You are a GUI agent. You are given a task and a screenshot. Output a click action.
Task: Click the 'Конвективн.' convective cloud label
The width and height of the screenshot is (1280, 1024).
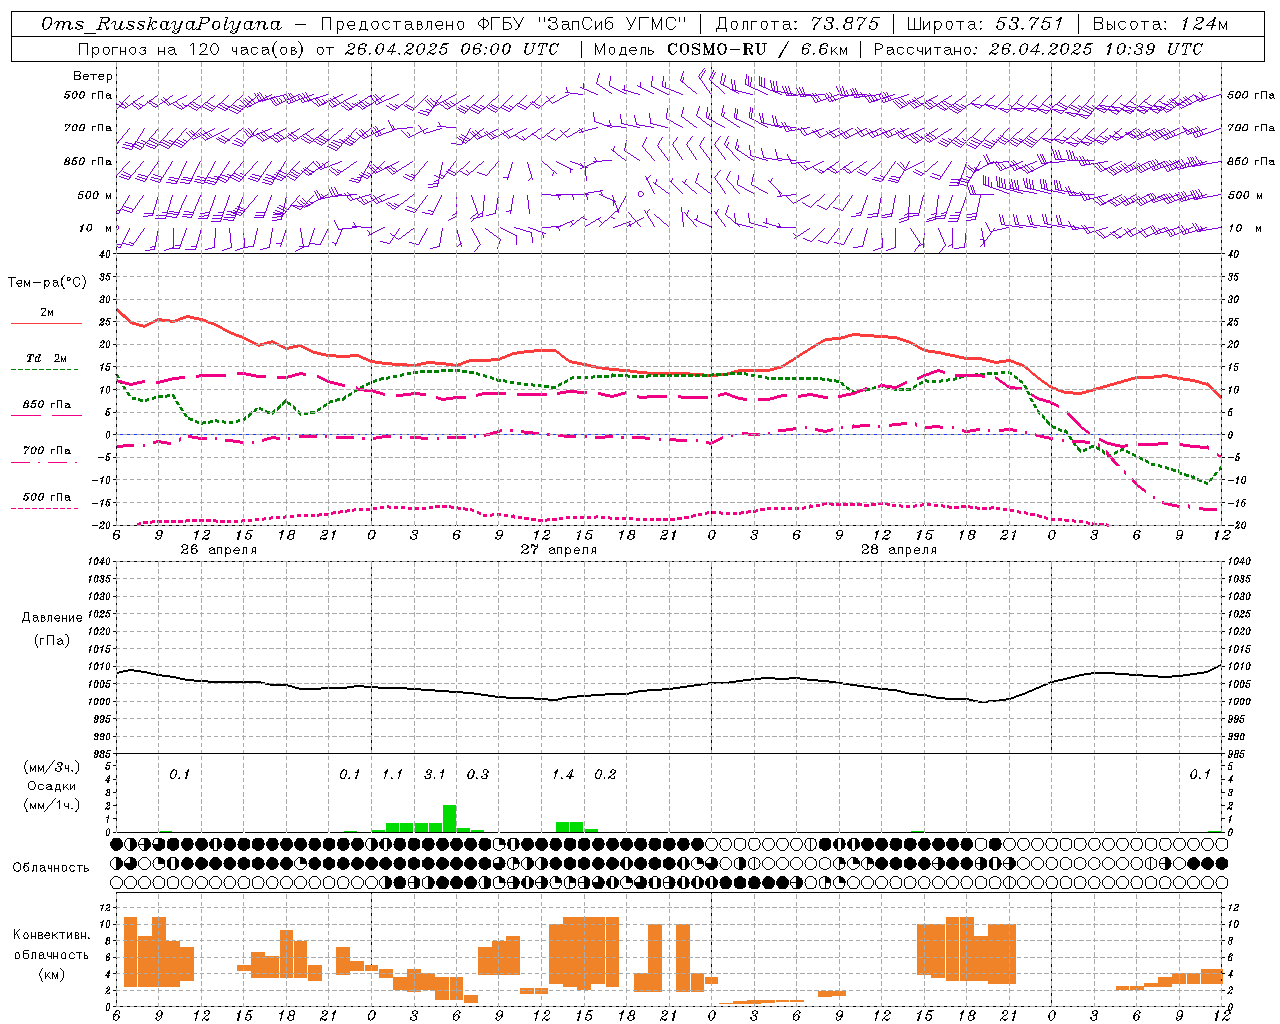tap(51, 935)
